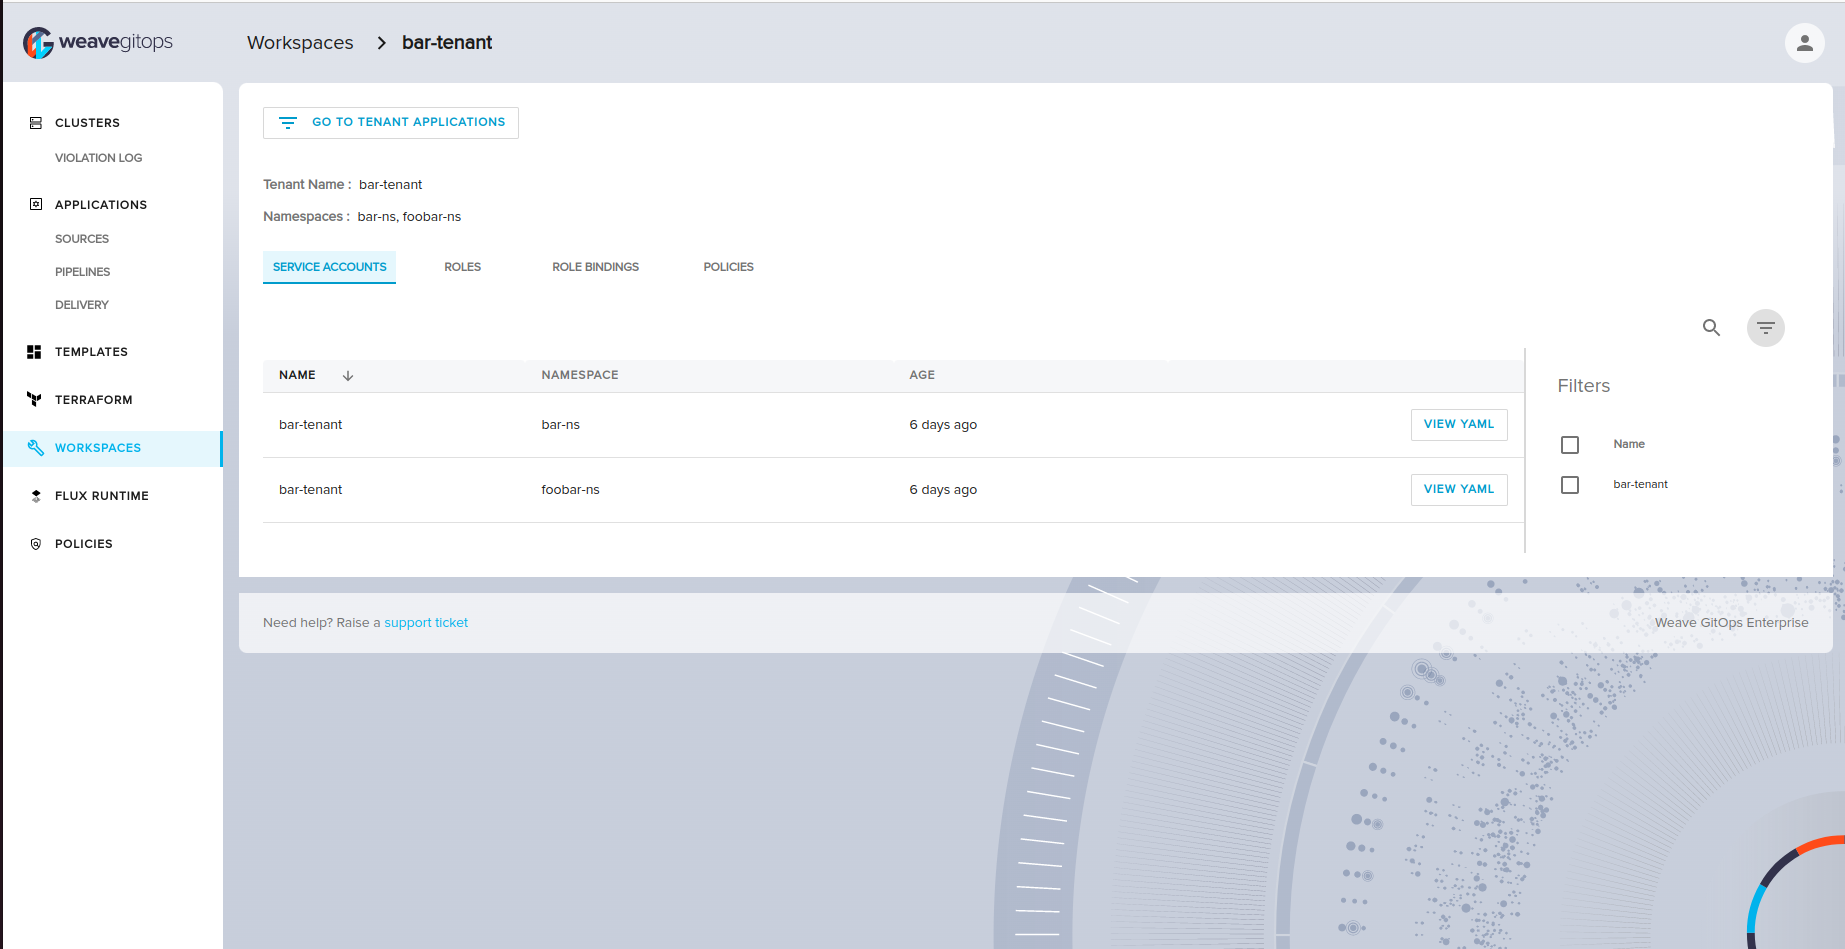
Task: Click bar-tenant name in bar-ns row
Action: 310,425
